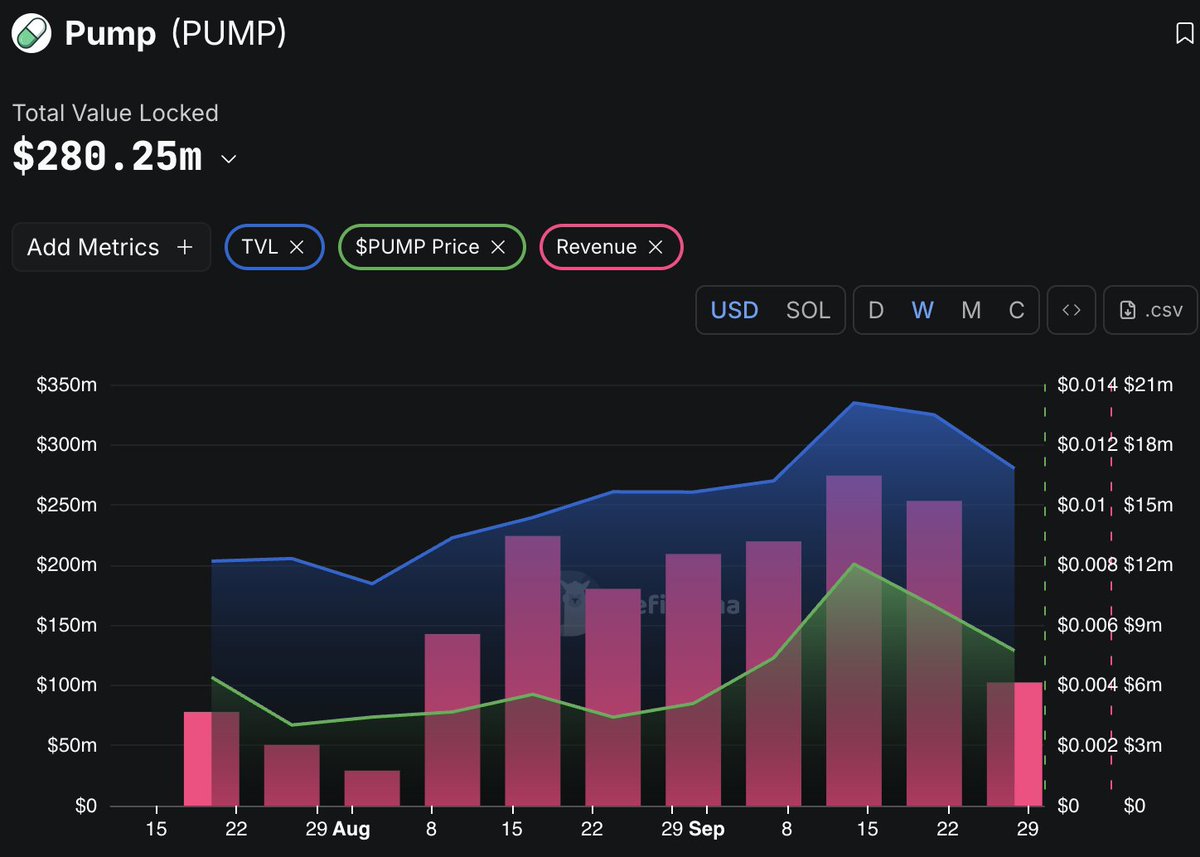Click the $0.008 price axis label

pyautogui.click(x=1086, y=565)
